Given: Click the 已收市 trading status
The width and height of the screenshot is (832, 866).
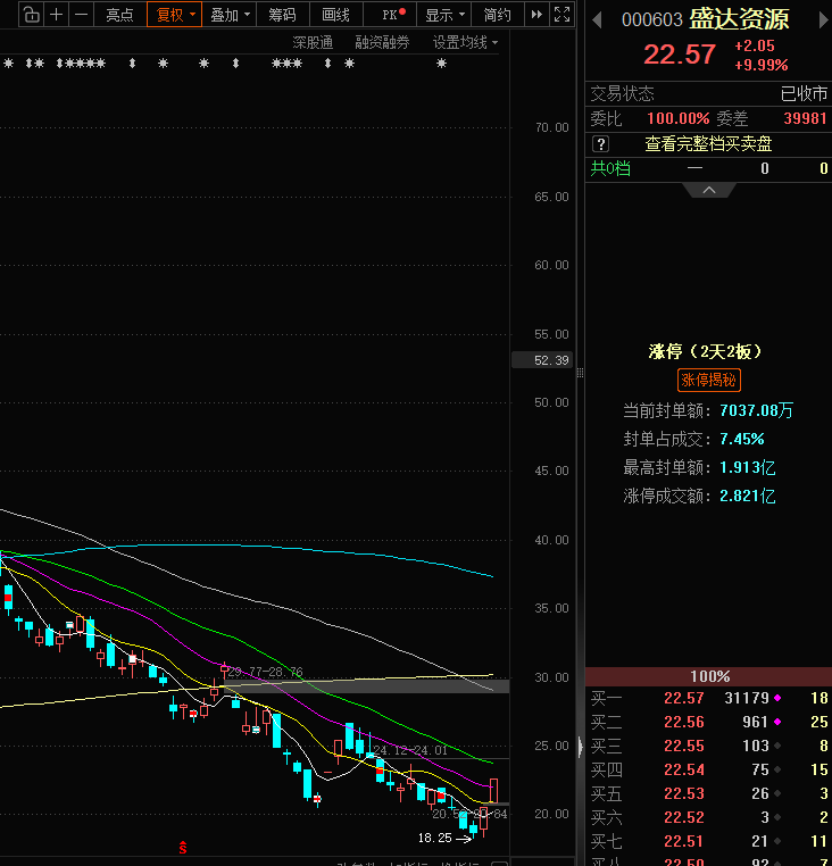Looking at the screenshot, I should [804, 93].
